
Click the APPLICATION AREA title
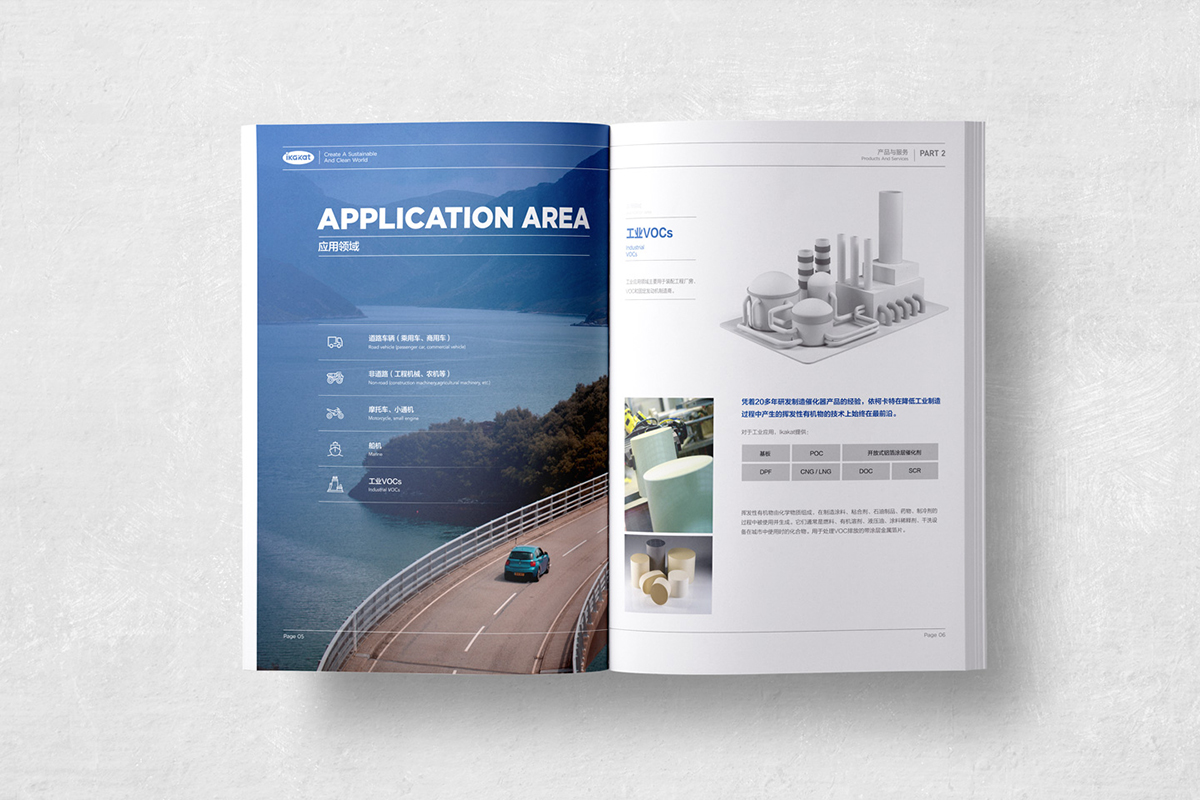452,219
